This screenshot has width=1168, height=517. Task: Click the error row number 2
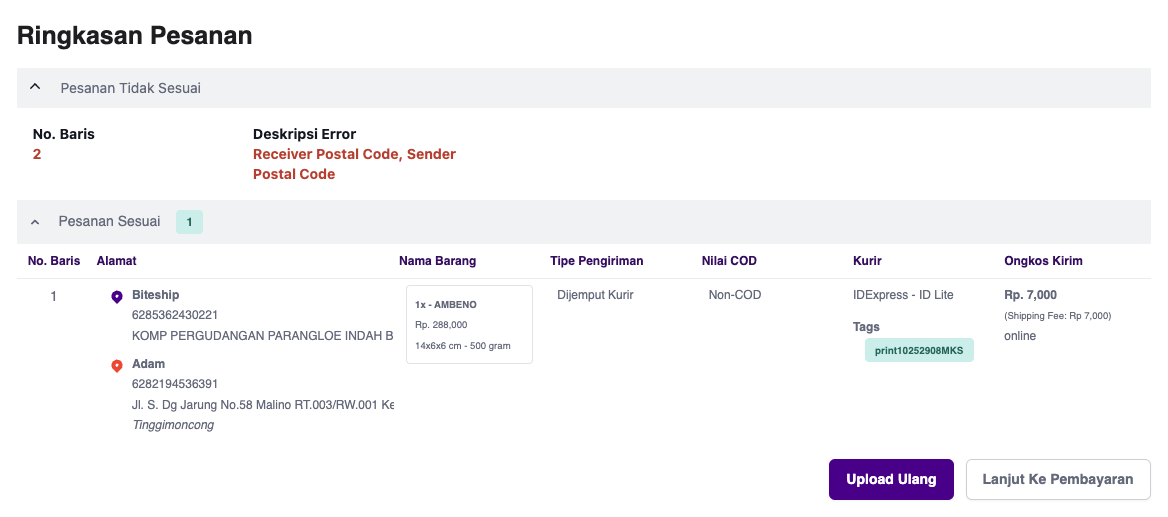point(36,154)
